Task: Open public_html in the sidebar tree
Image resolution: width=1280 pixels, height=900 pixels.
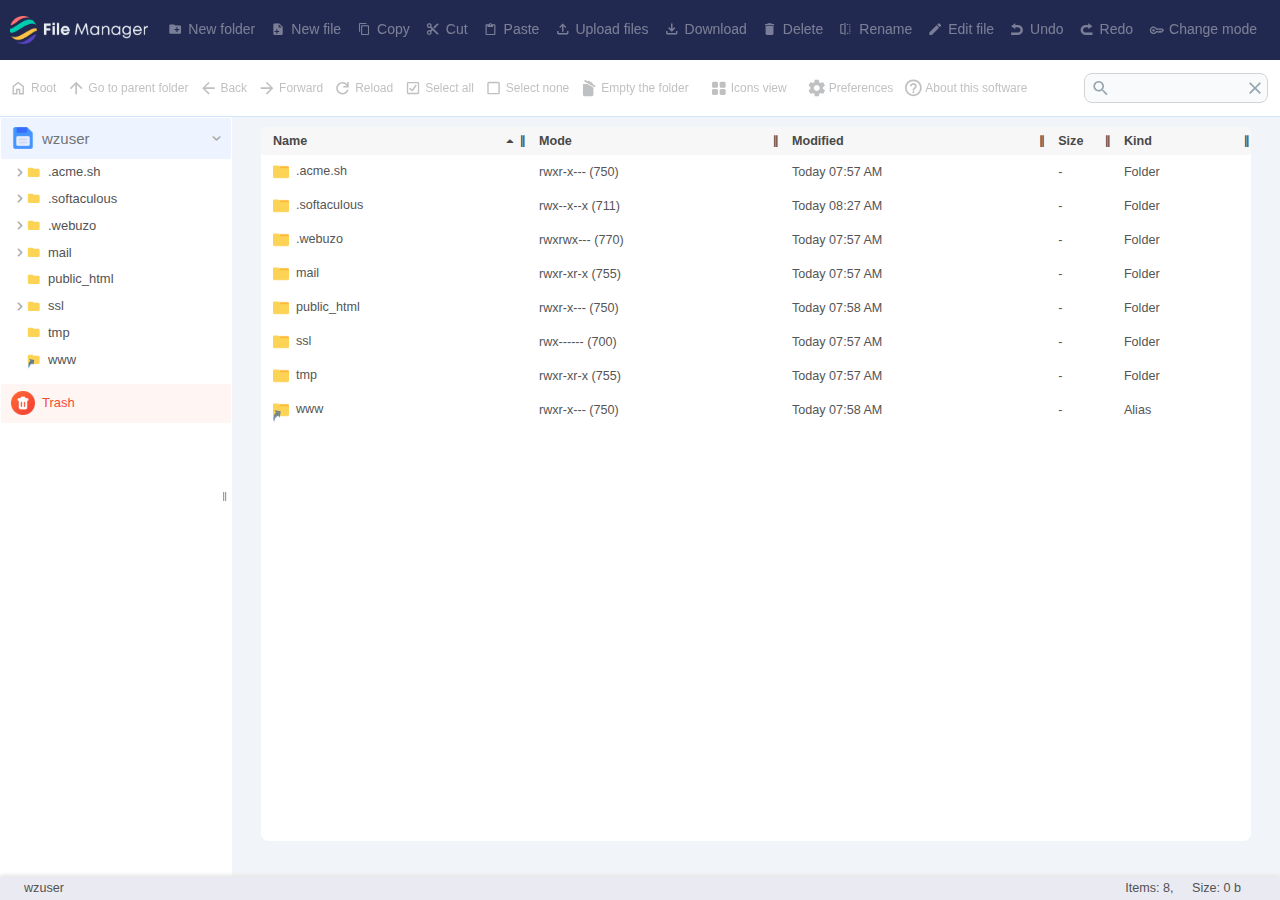Action: click(x=81, y=279)
